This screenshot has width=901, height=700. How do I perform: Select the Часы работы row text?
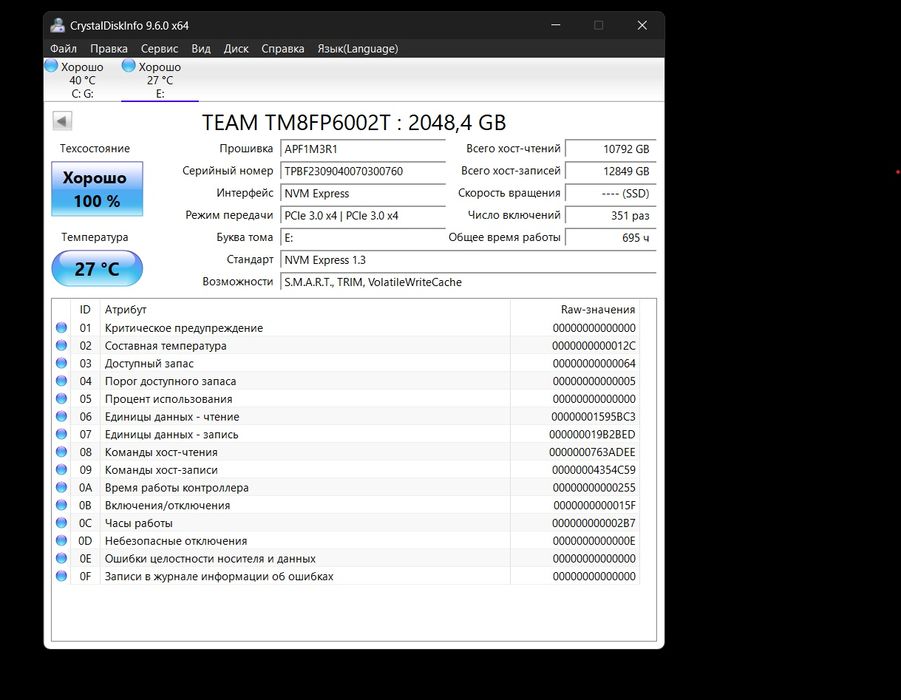[138, 523]
